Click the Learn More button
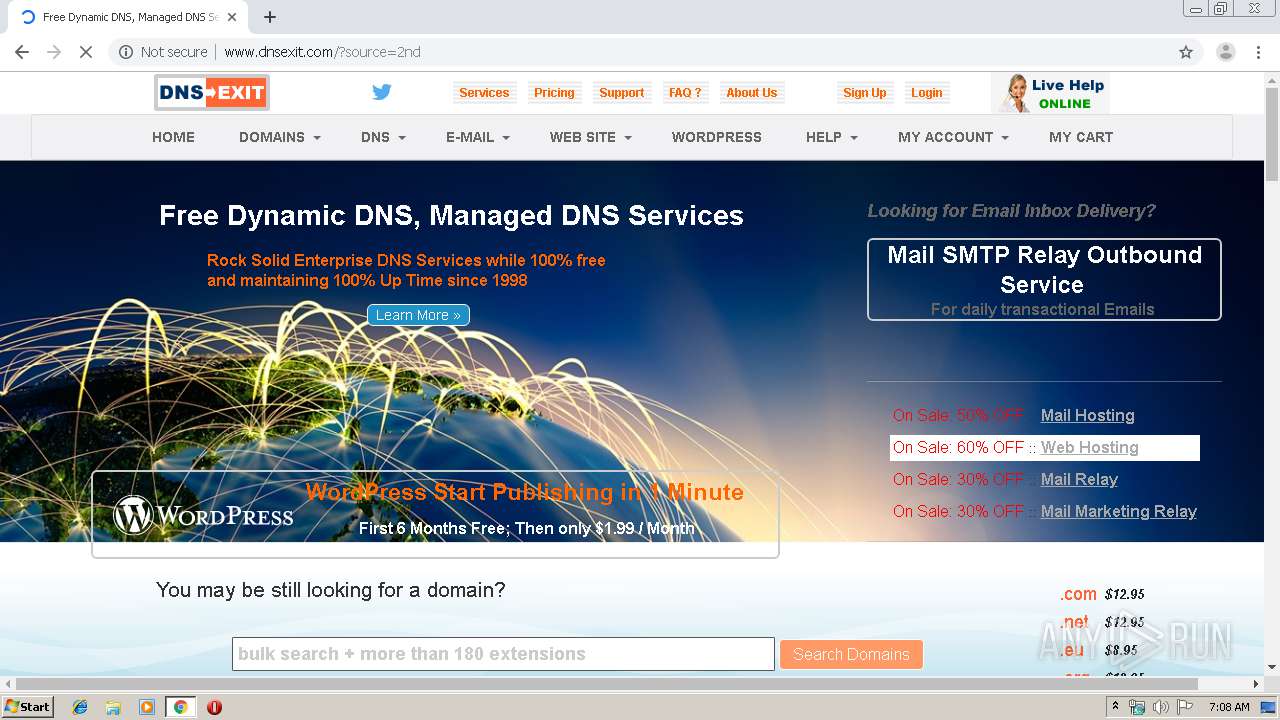Image resolution: width=1280 pixels, height=720 pixels. tap(418, 315)
